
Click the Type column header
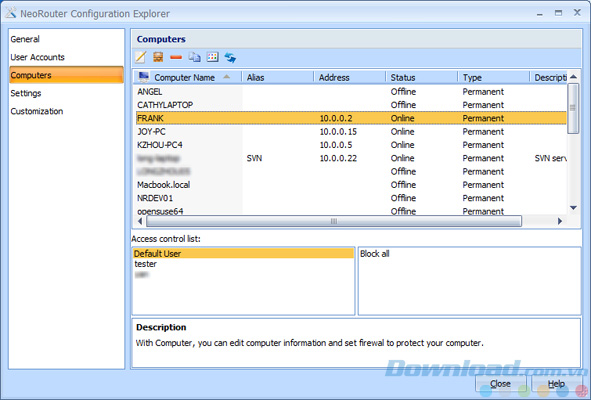coord(493,77)
